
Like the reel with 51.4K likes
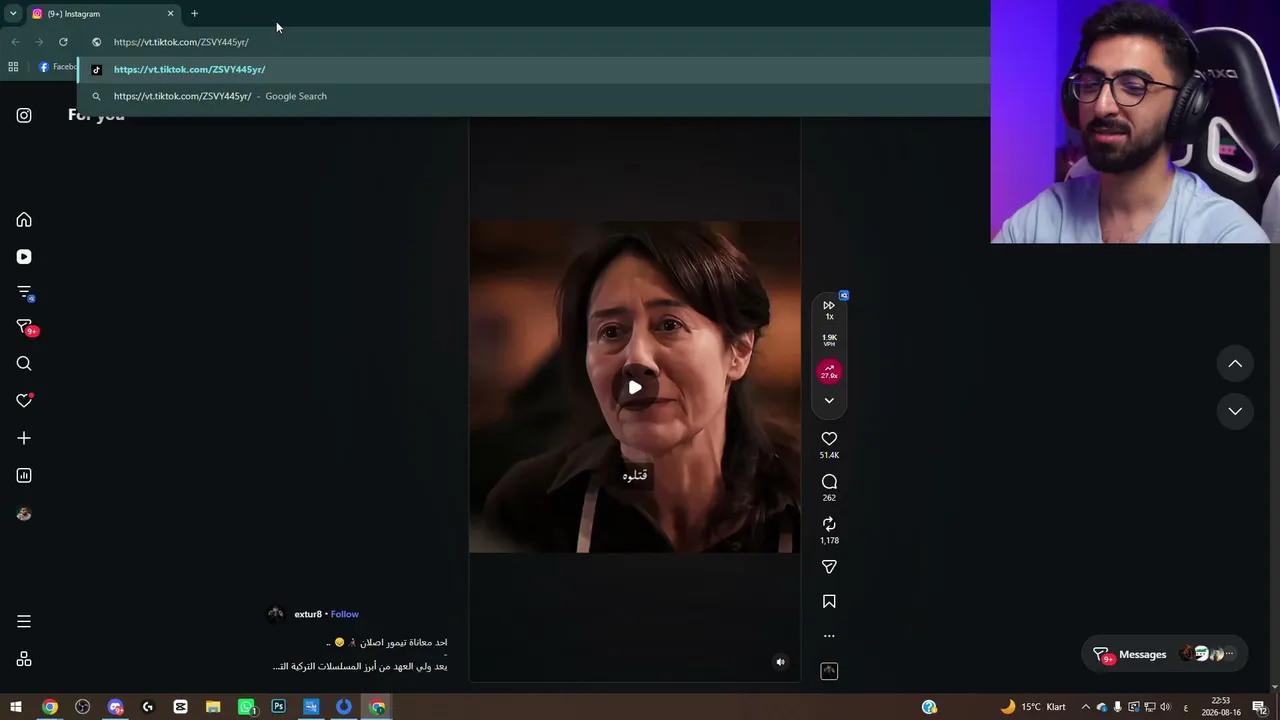[829, 439]
